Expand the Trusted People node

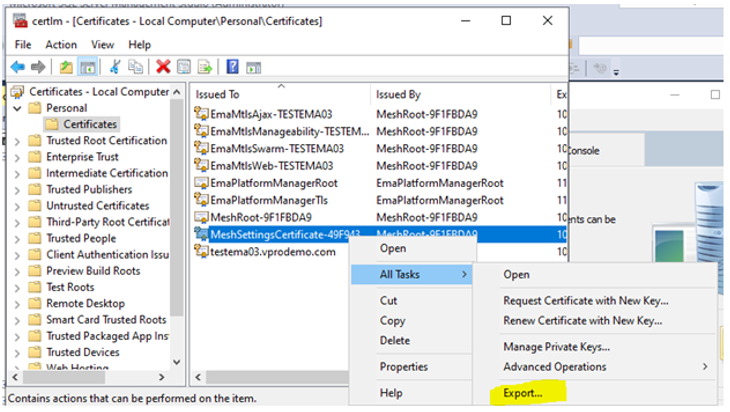coord(17,239)
